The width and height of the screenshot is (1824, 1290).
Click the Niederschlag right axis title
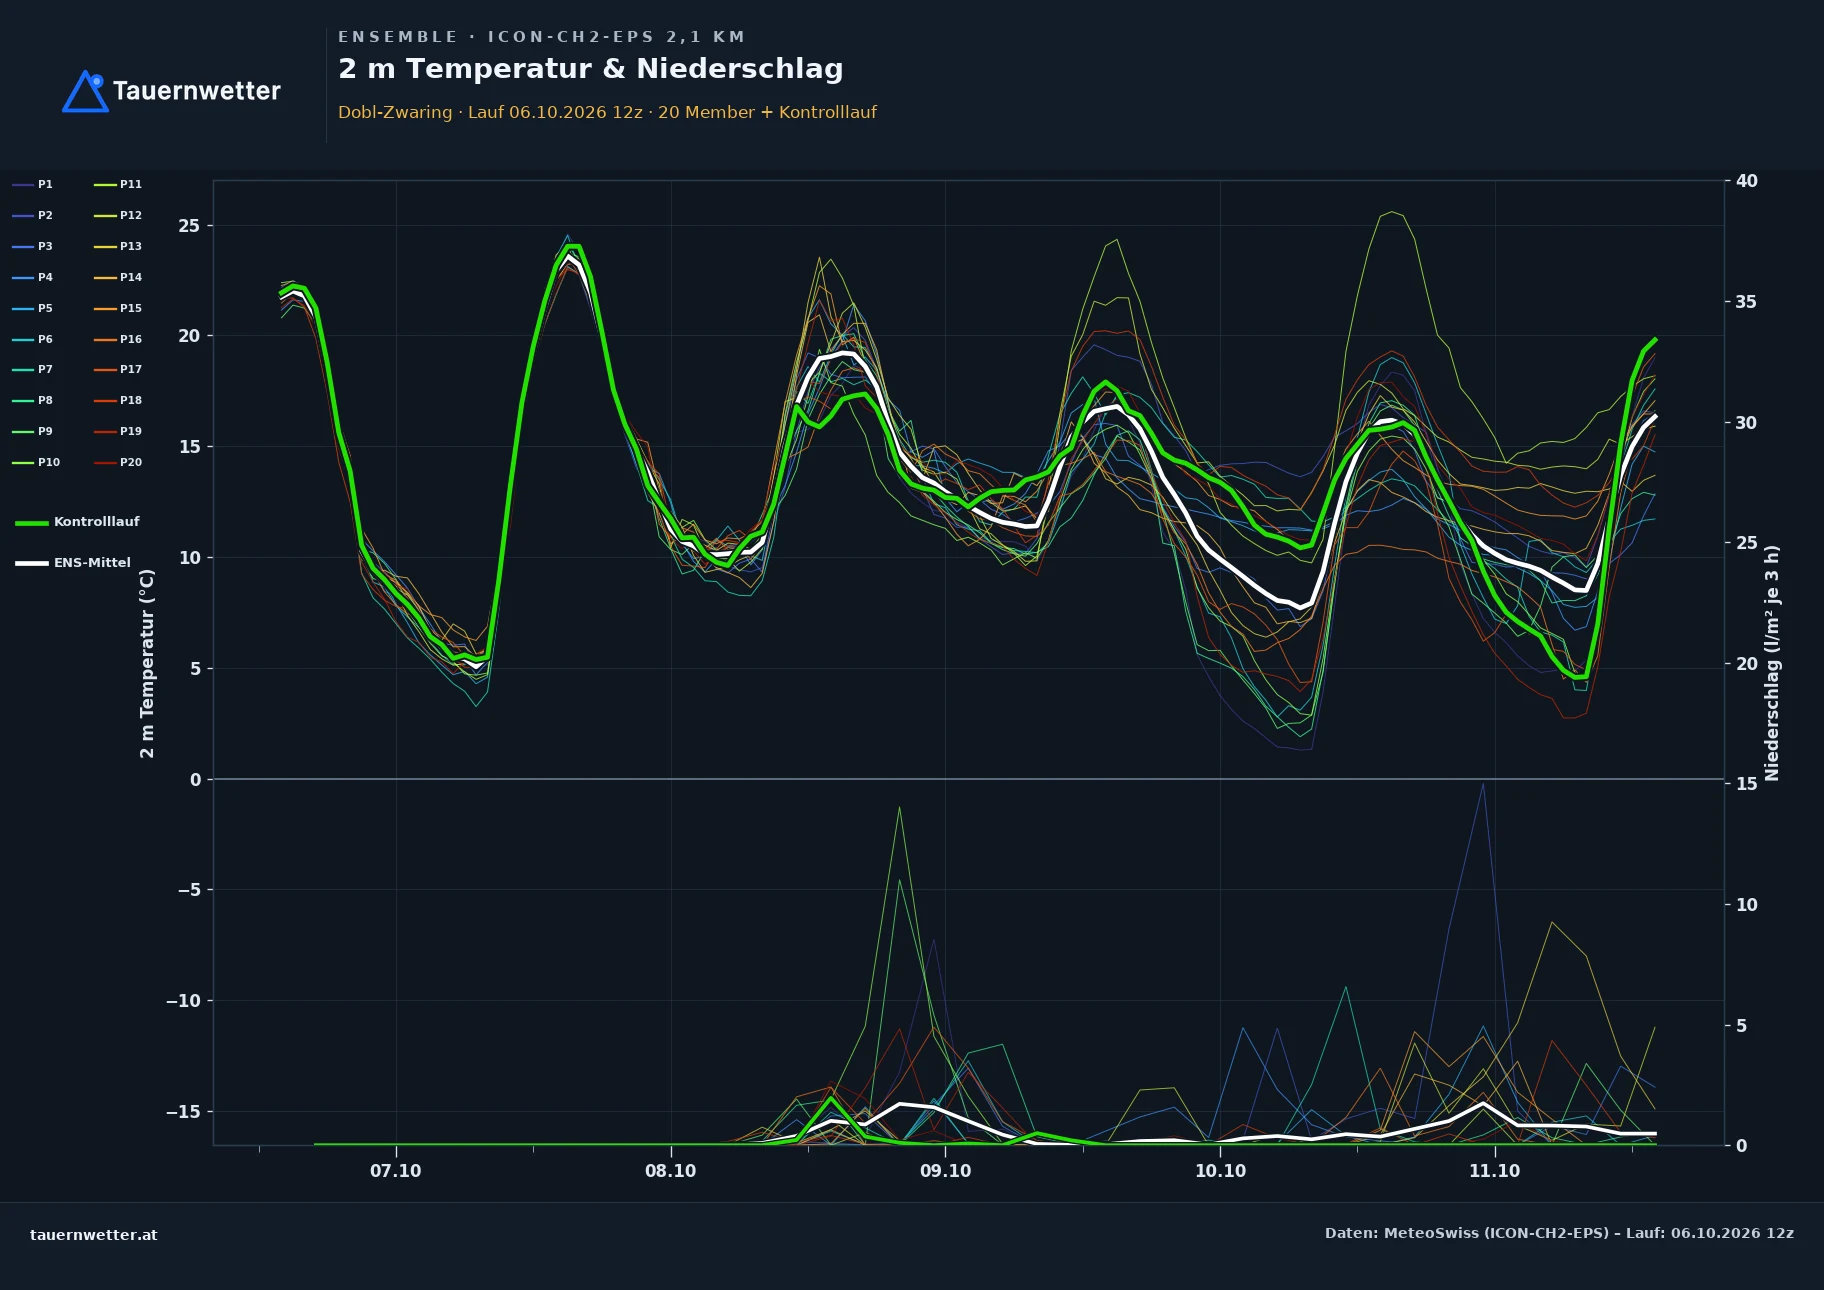coord(1772,663)
